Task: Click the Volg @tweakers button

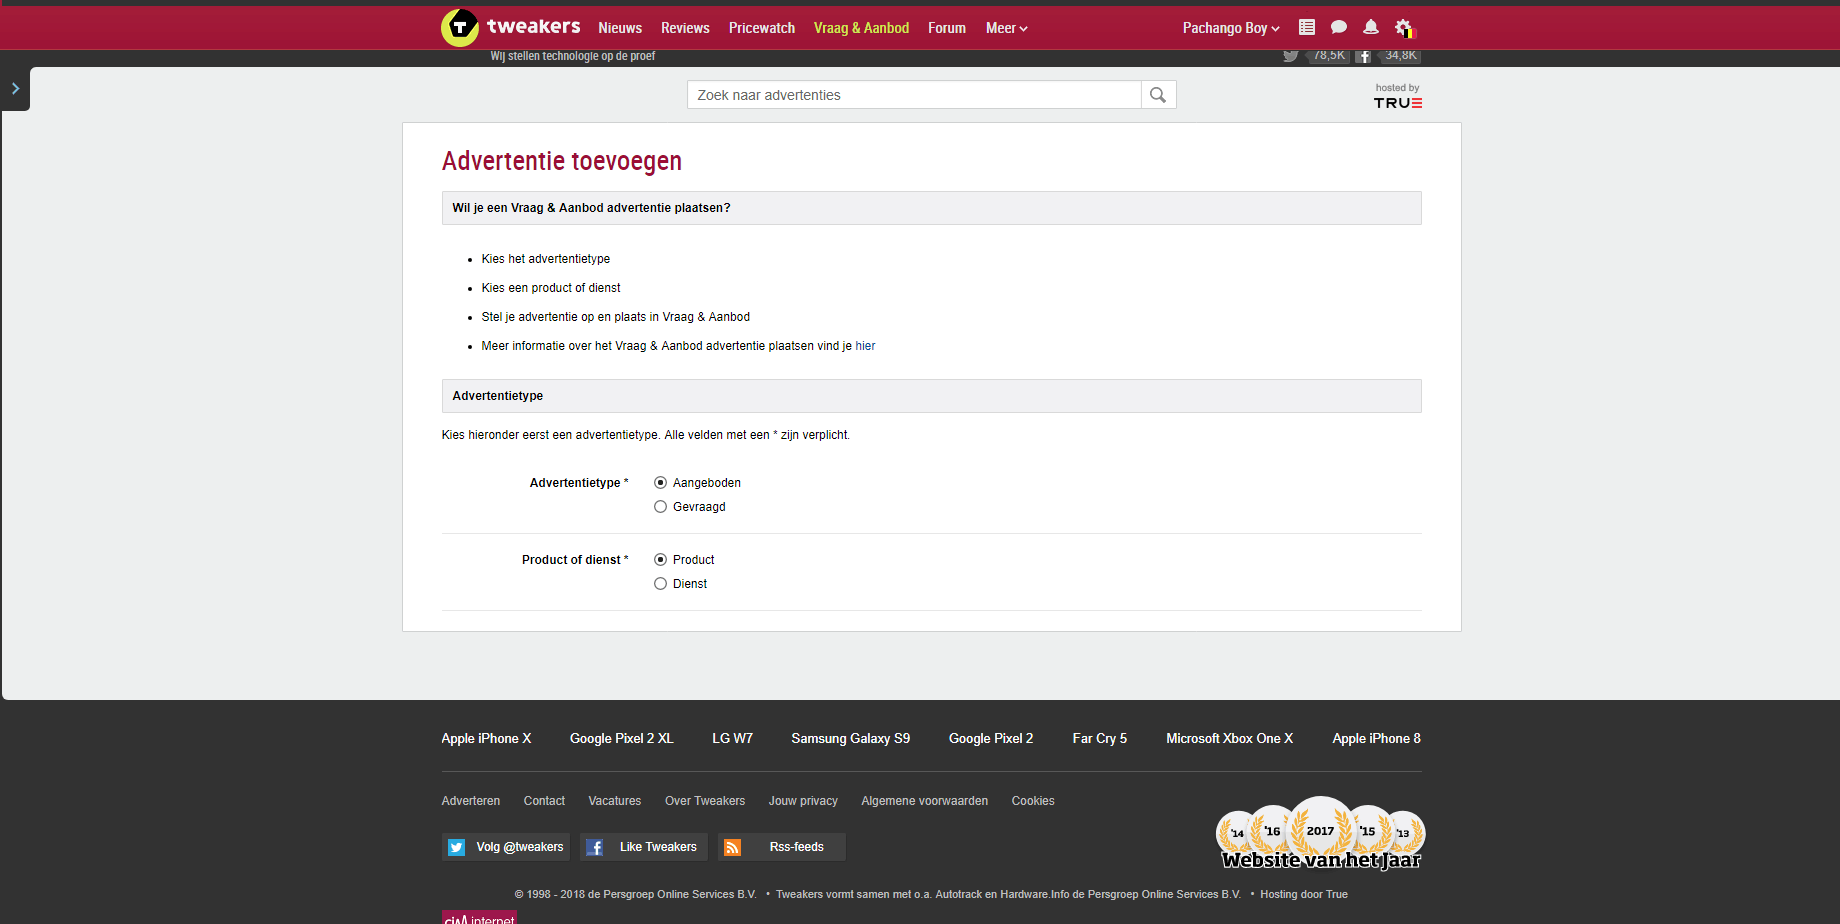Action: 506,847
